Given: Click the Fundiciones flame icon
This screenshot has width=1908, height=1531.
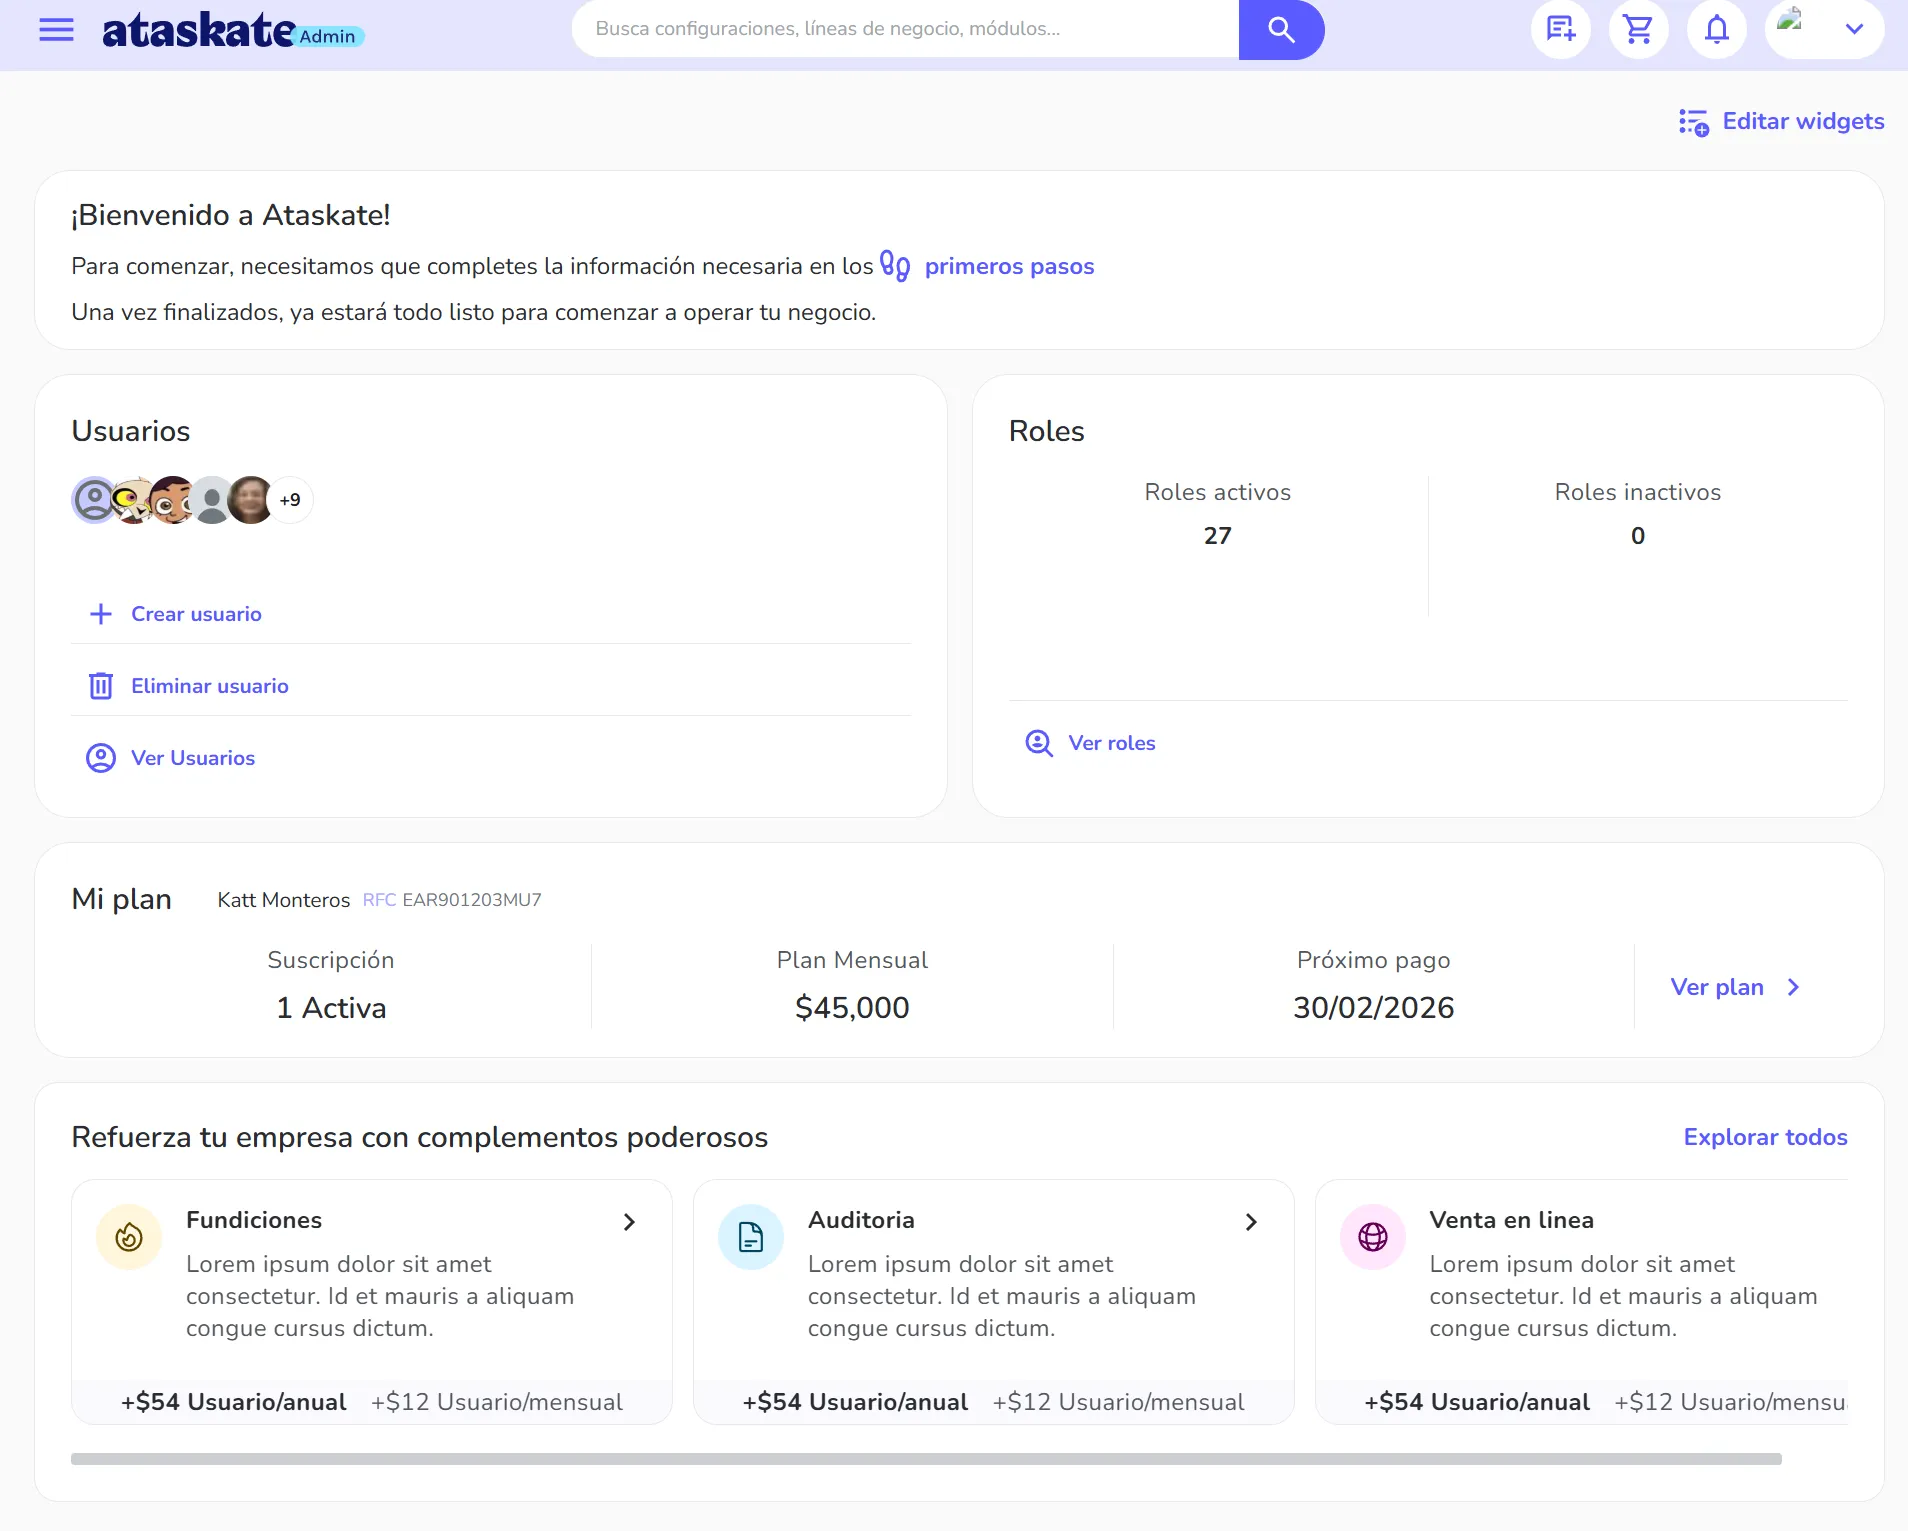Looking at the screenshot, I should click(129, 1237).
